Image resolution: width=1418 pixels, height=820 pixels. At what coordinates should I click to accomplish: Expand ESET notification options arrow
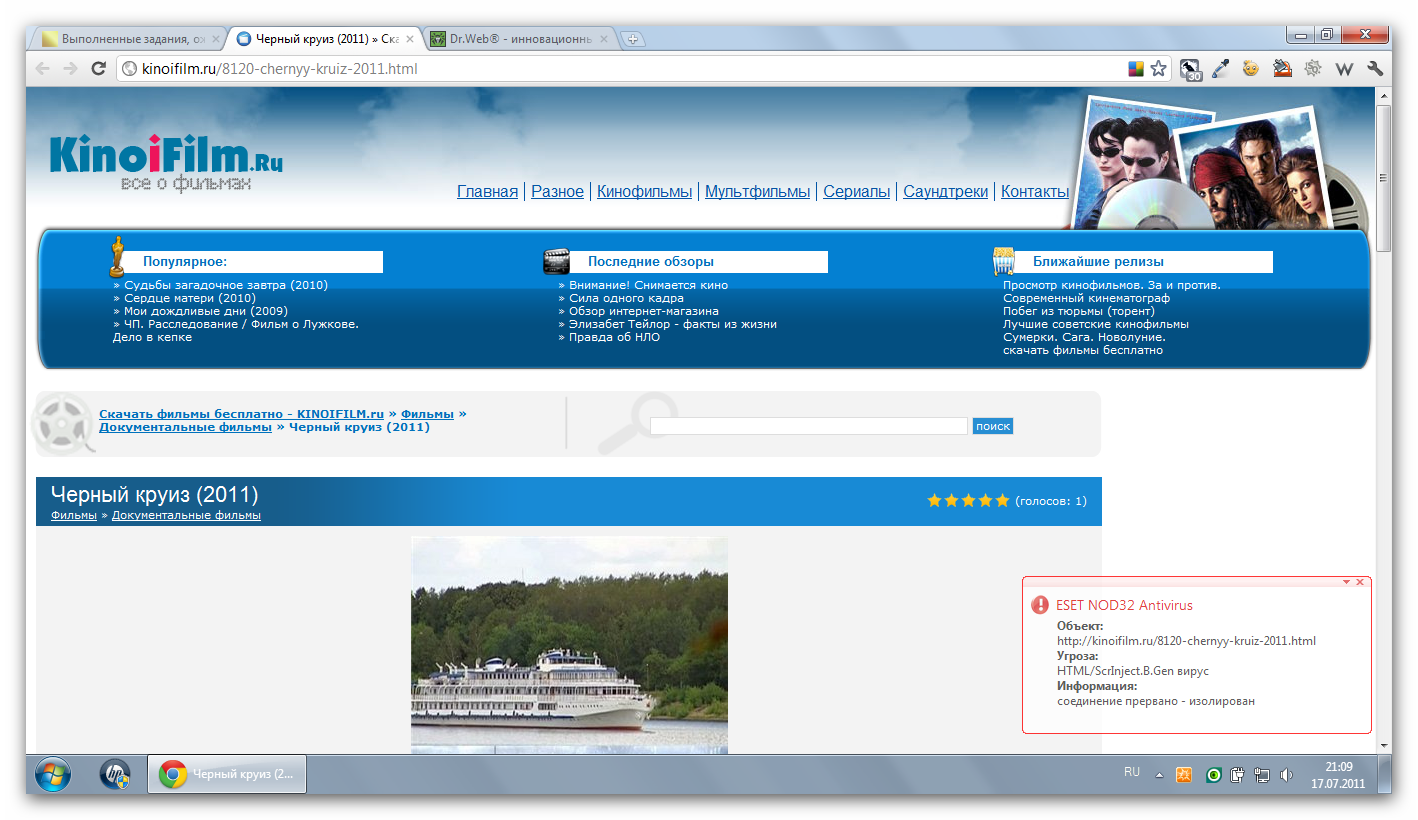click(1346, 582)
